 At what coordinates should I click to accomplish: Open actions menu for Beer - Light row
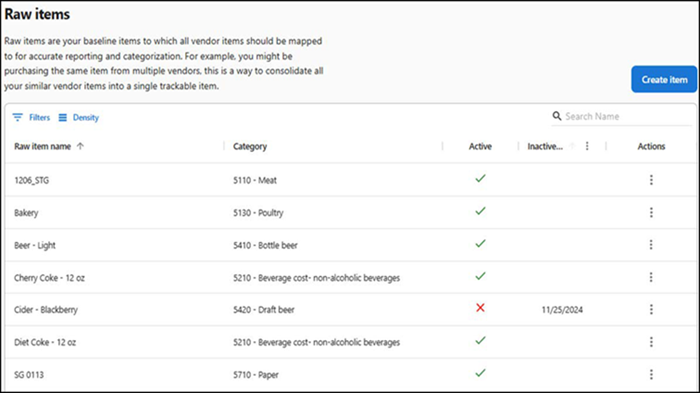pyautogui.click(x=651, y=245)
